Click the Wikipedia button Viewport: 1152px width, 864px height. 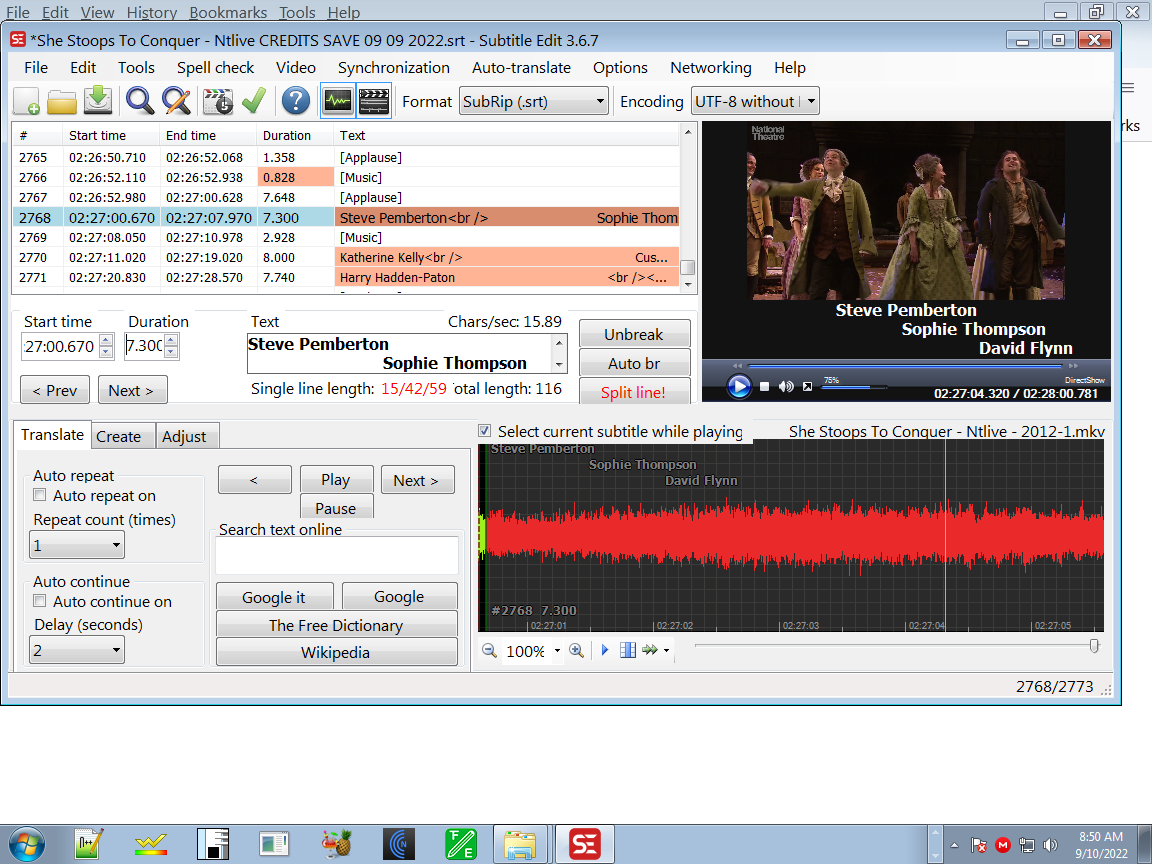(336, 652)
